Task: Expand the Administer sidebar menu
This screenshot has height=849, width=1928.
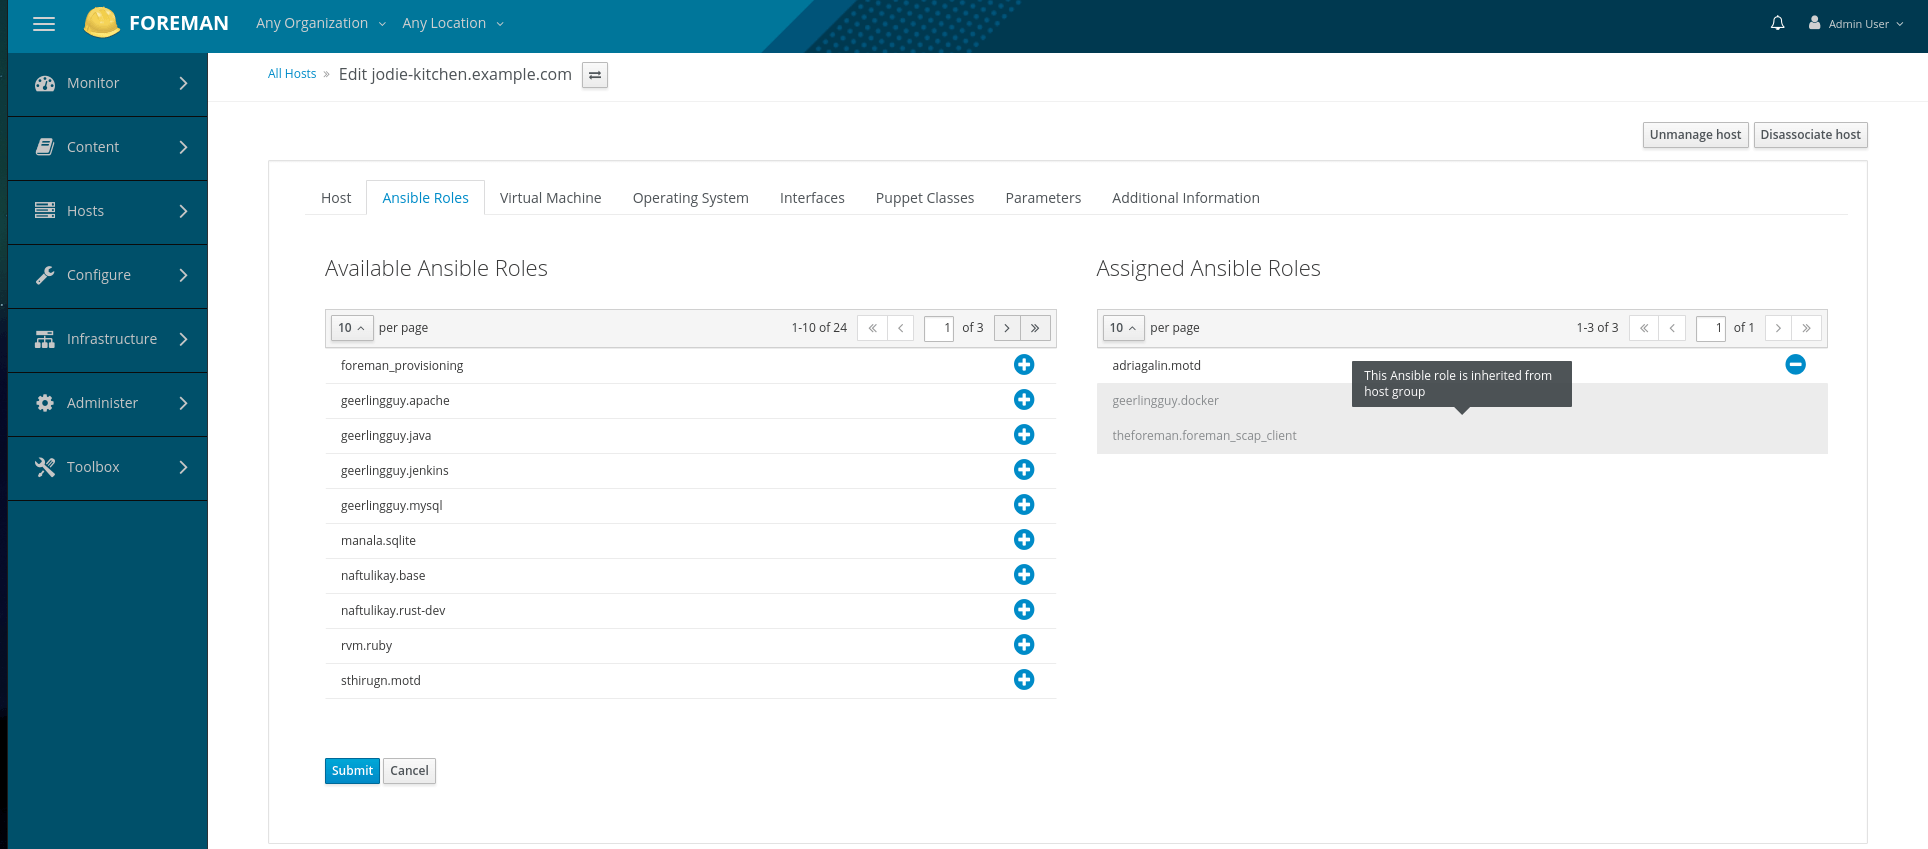Action: click(108, 404)
